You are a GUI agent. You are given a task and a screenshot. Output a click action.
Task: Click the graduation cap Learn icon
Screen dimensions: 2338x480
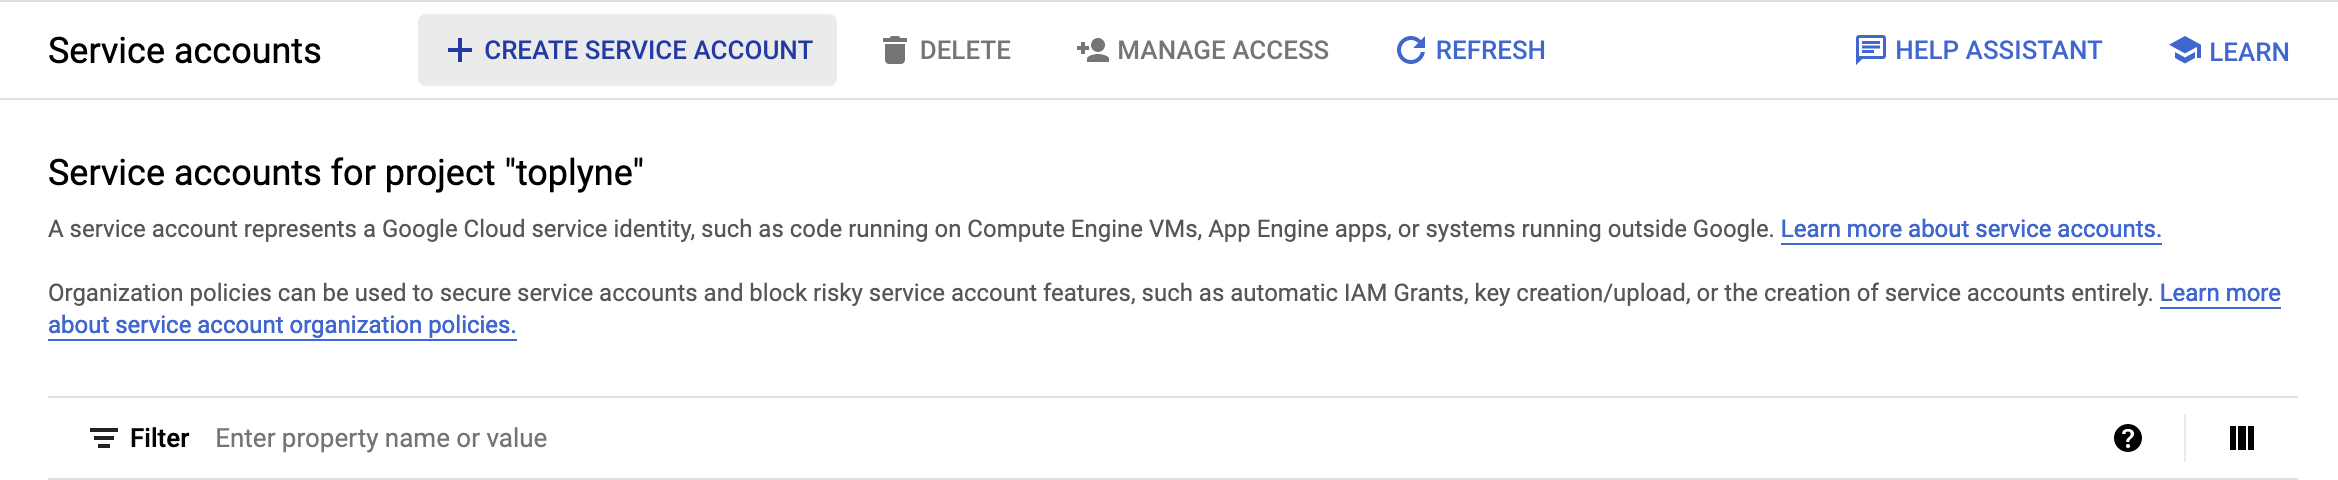(x=2185, y=50)
